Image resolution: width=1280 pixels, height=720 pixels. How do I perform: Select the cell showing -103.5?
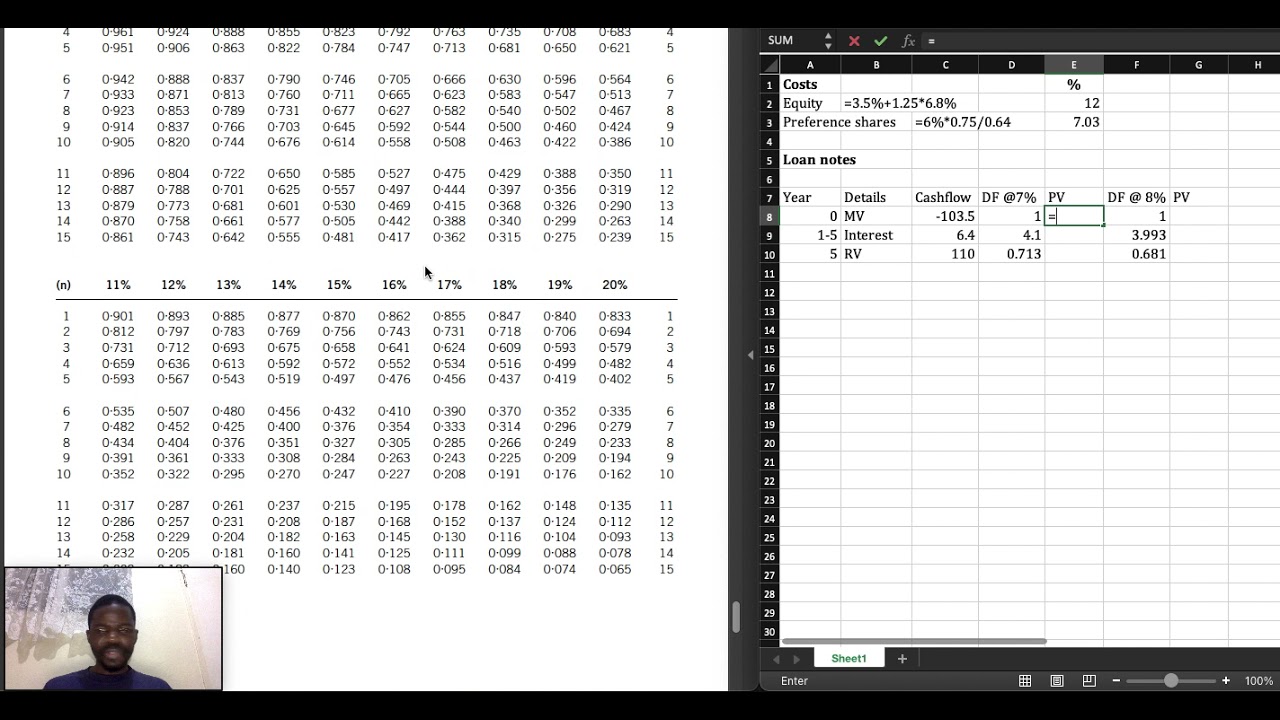click(945, 216)
